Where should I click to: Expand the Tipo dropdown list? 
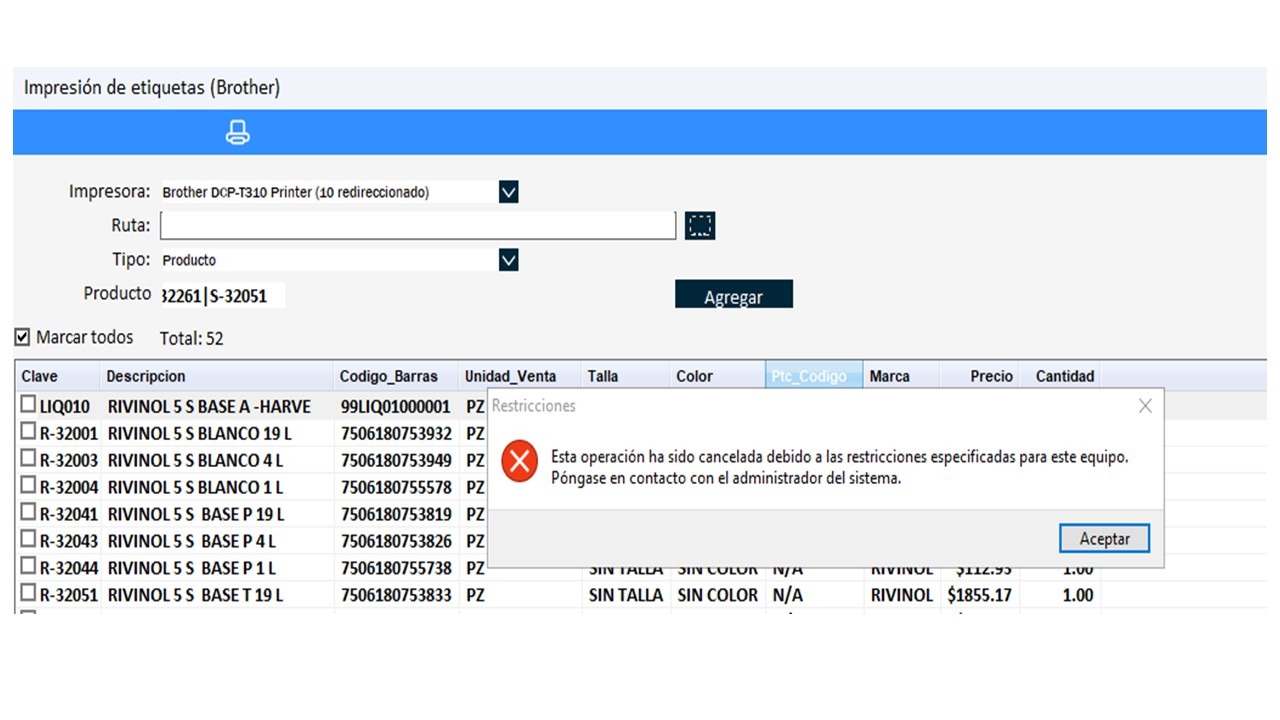click(x=508, y=260)
